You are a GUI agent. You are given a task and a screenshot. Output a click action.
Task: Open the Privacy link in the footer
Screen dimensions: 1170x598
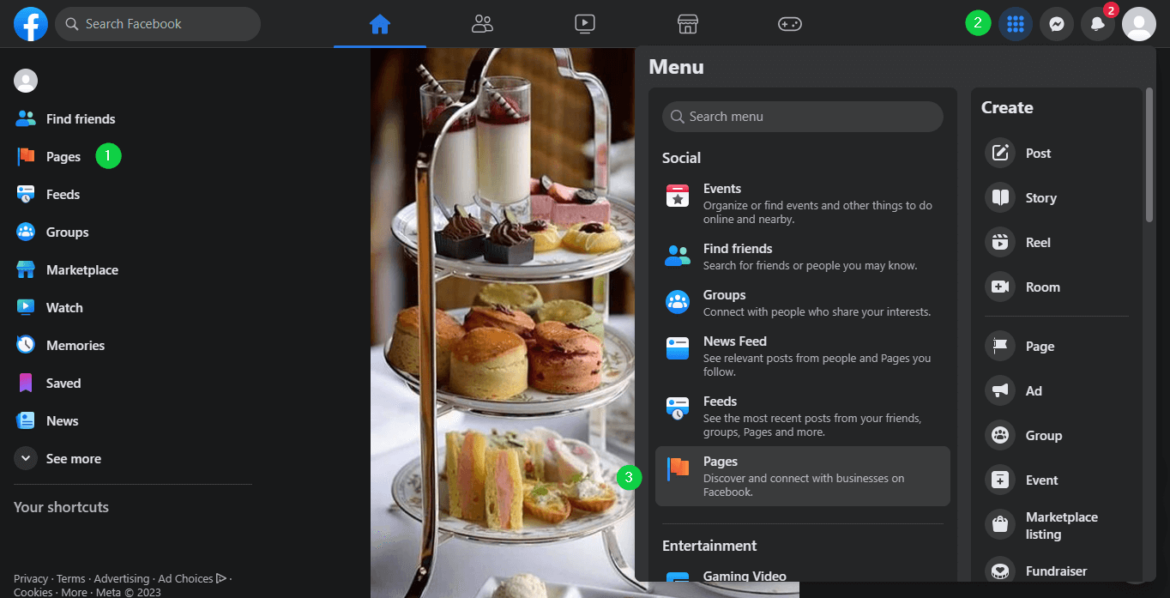click(31, 578)
